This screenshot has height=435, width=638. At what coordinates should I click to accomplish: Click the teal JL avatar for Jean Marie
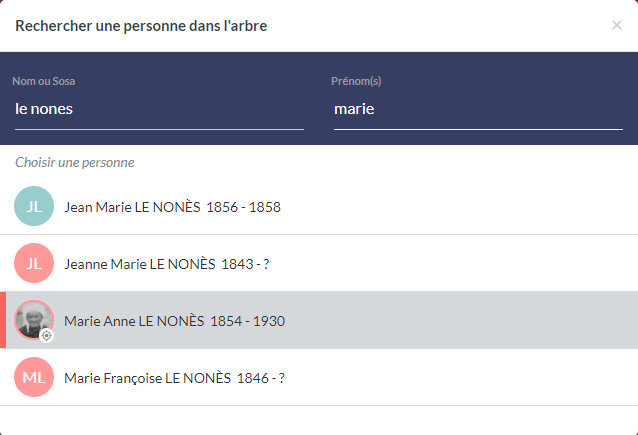point(34,206)
